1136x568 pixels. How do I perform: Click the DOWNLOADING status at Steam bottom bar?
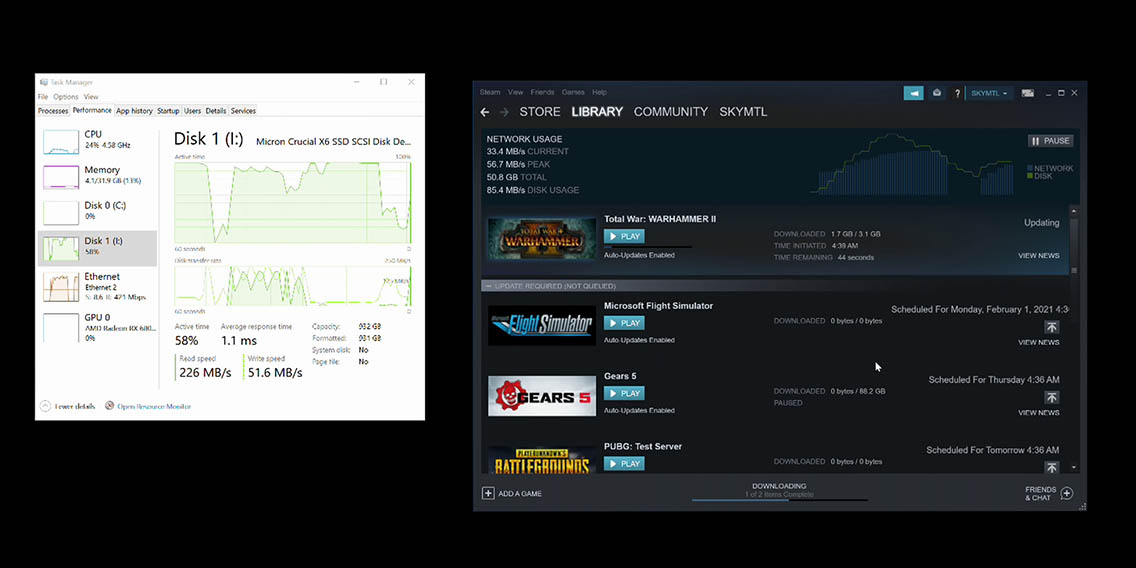pyautogui.click(x=779, y=486)
